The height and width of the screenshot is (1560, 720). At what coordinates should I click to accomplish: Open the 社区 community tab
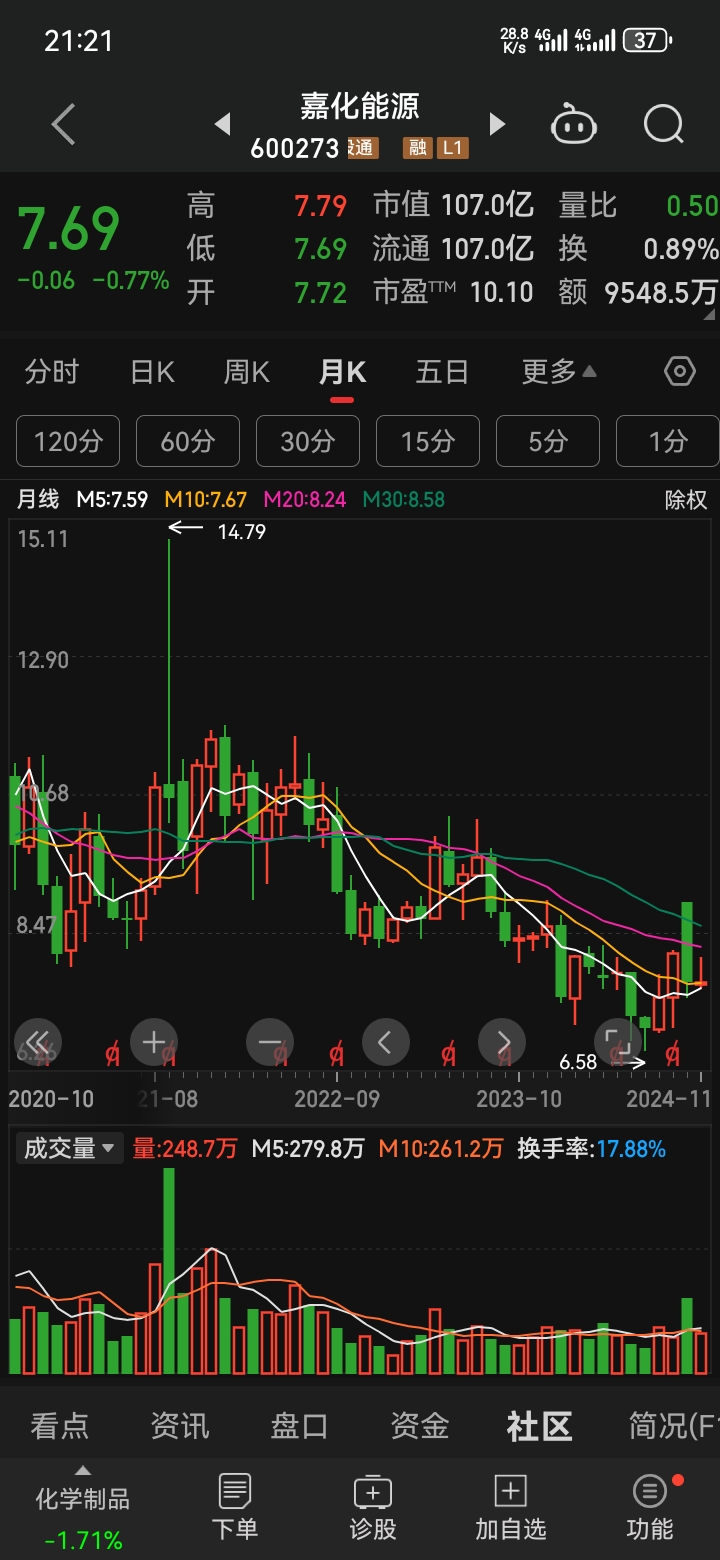[540, 1426]
